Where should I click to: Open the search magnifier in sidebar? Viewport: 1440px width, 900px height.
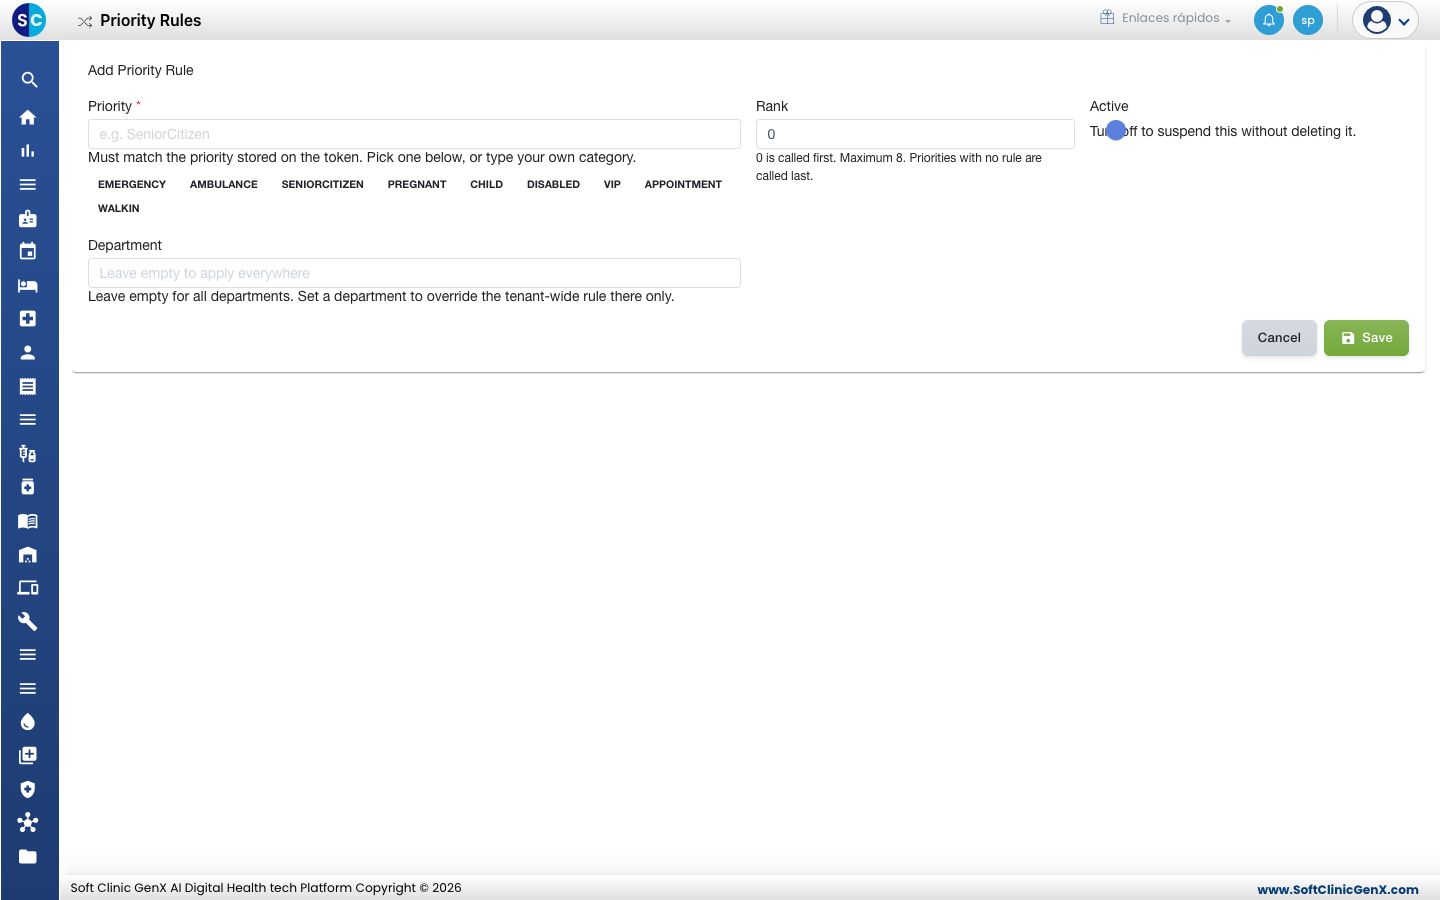pos(29,80)
